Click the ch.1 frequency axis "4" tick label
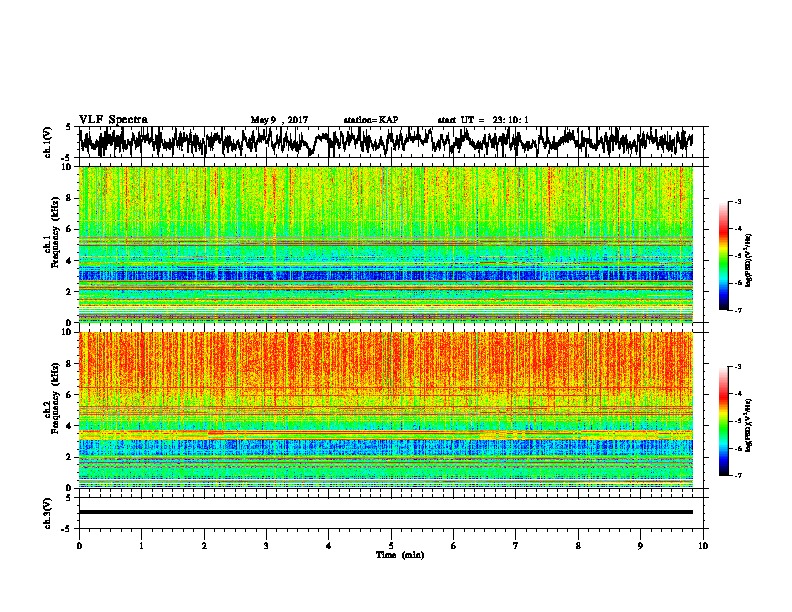This screenshot has height=612, width=792. coord(71,261)
